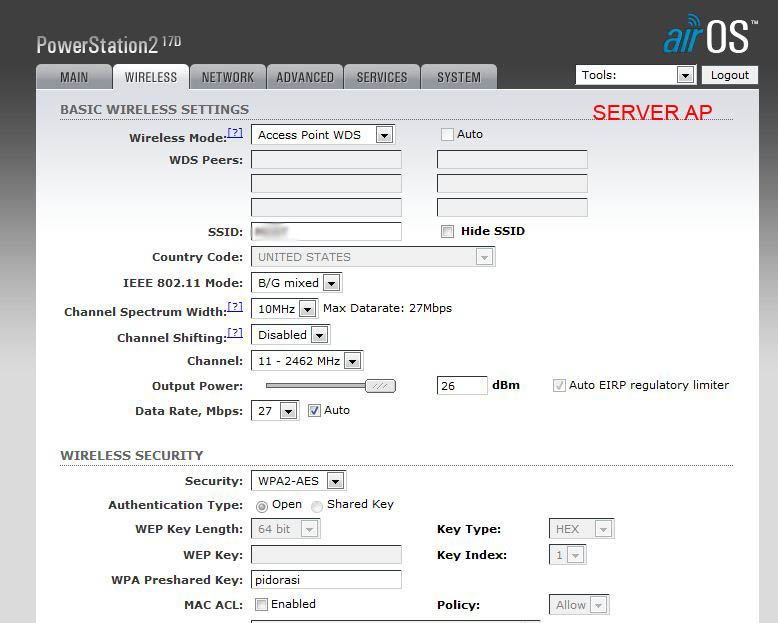This screenshot has height=623, width=778.
Task: Open the Channel 11 - 2462 MHz dropdown
Action: pos(307,361)
